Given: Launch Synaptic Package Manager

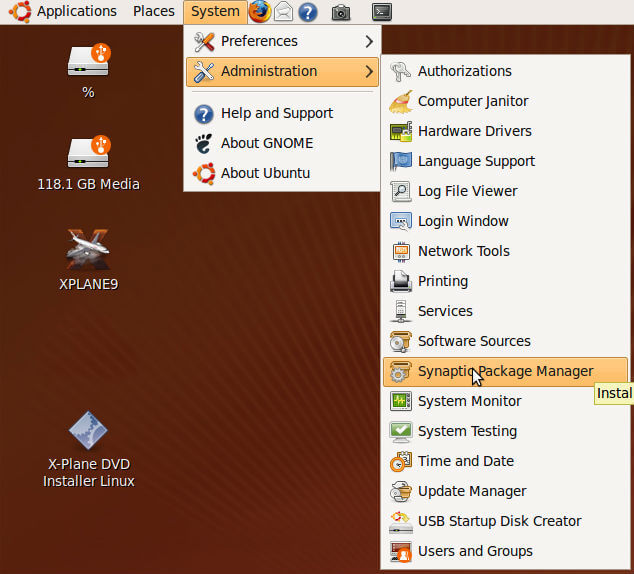Looking at the screenshot, I should coord(505,371).
